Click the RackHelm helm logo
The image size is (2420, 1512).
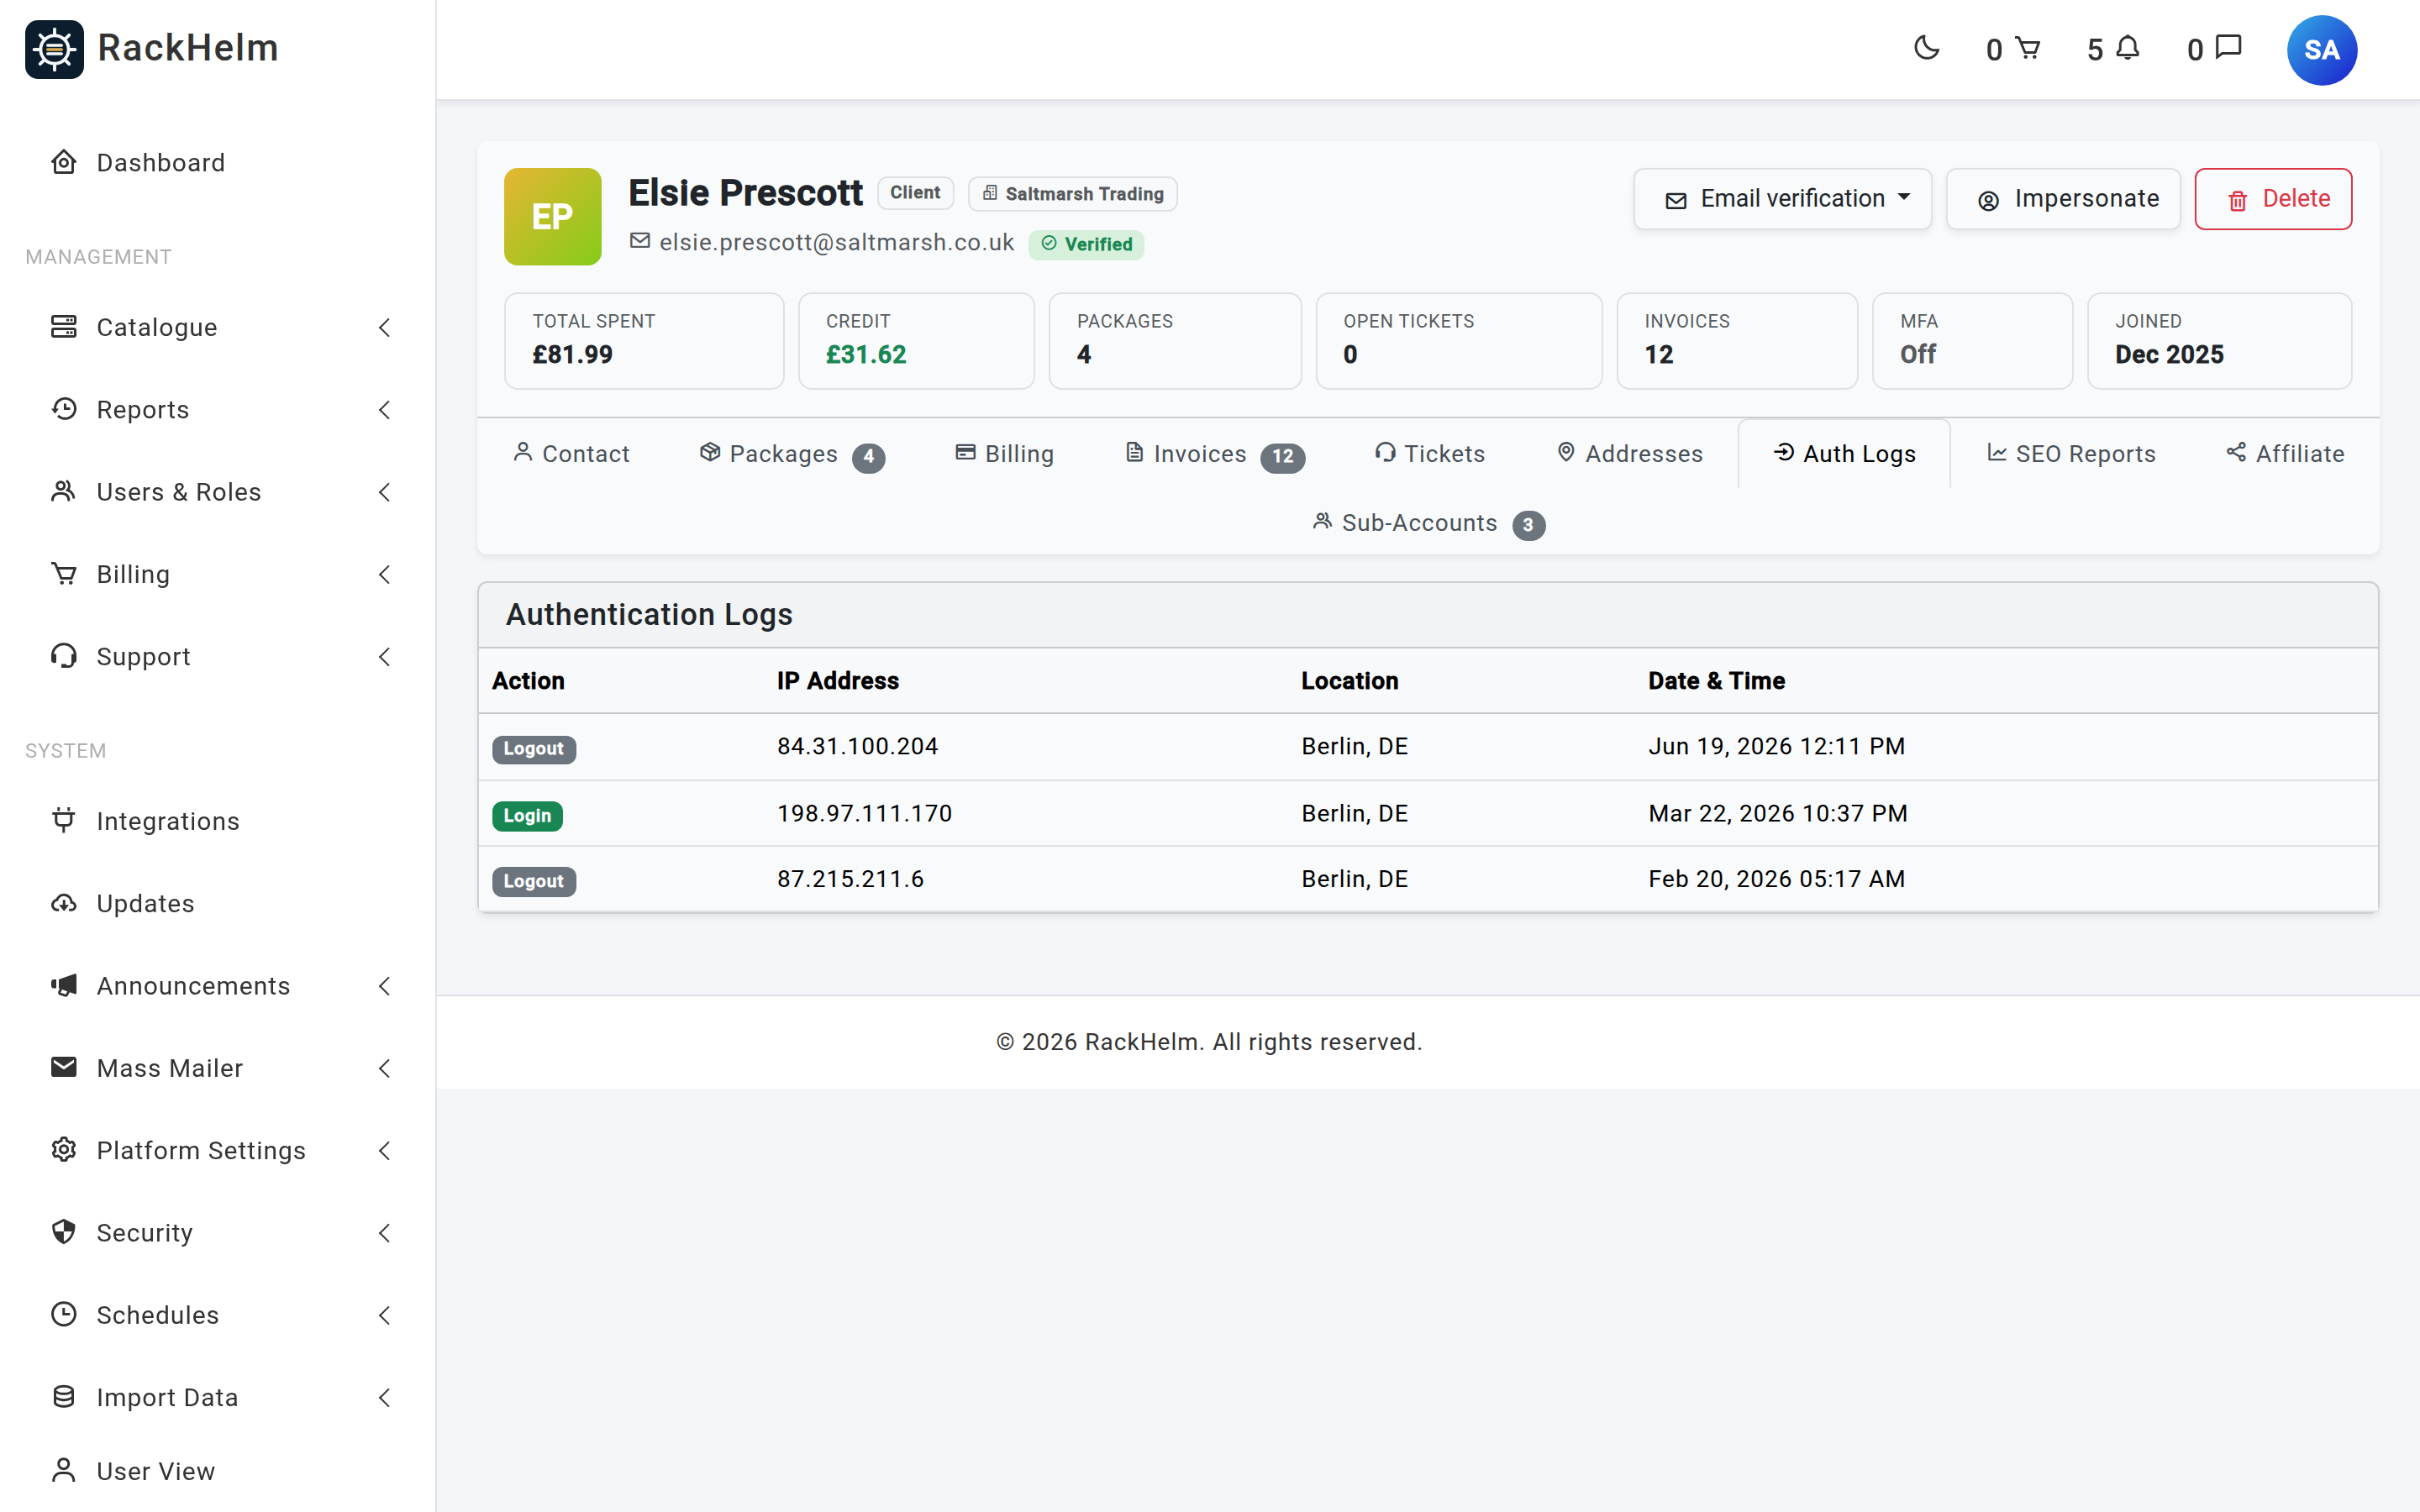click(x=54, y=49)
